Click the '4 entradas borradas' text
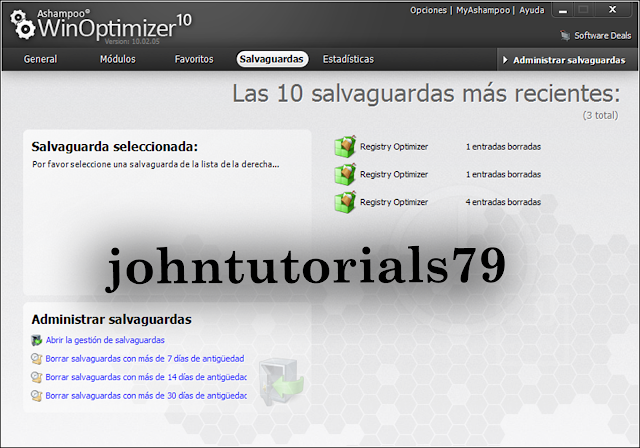 click(x=503, y=202)
